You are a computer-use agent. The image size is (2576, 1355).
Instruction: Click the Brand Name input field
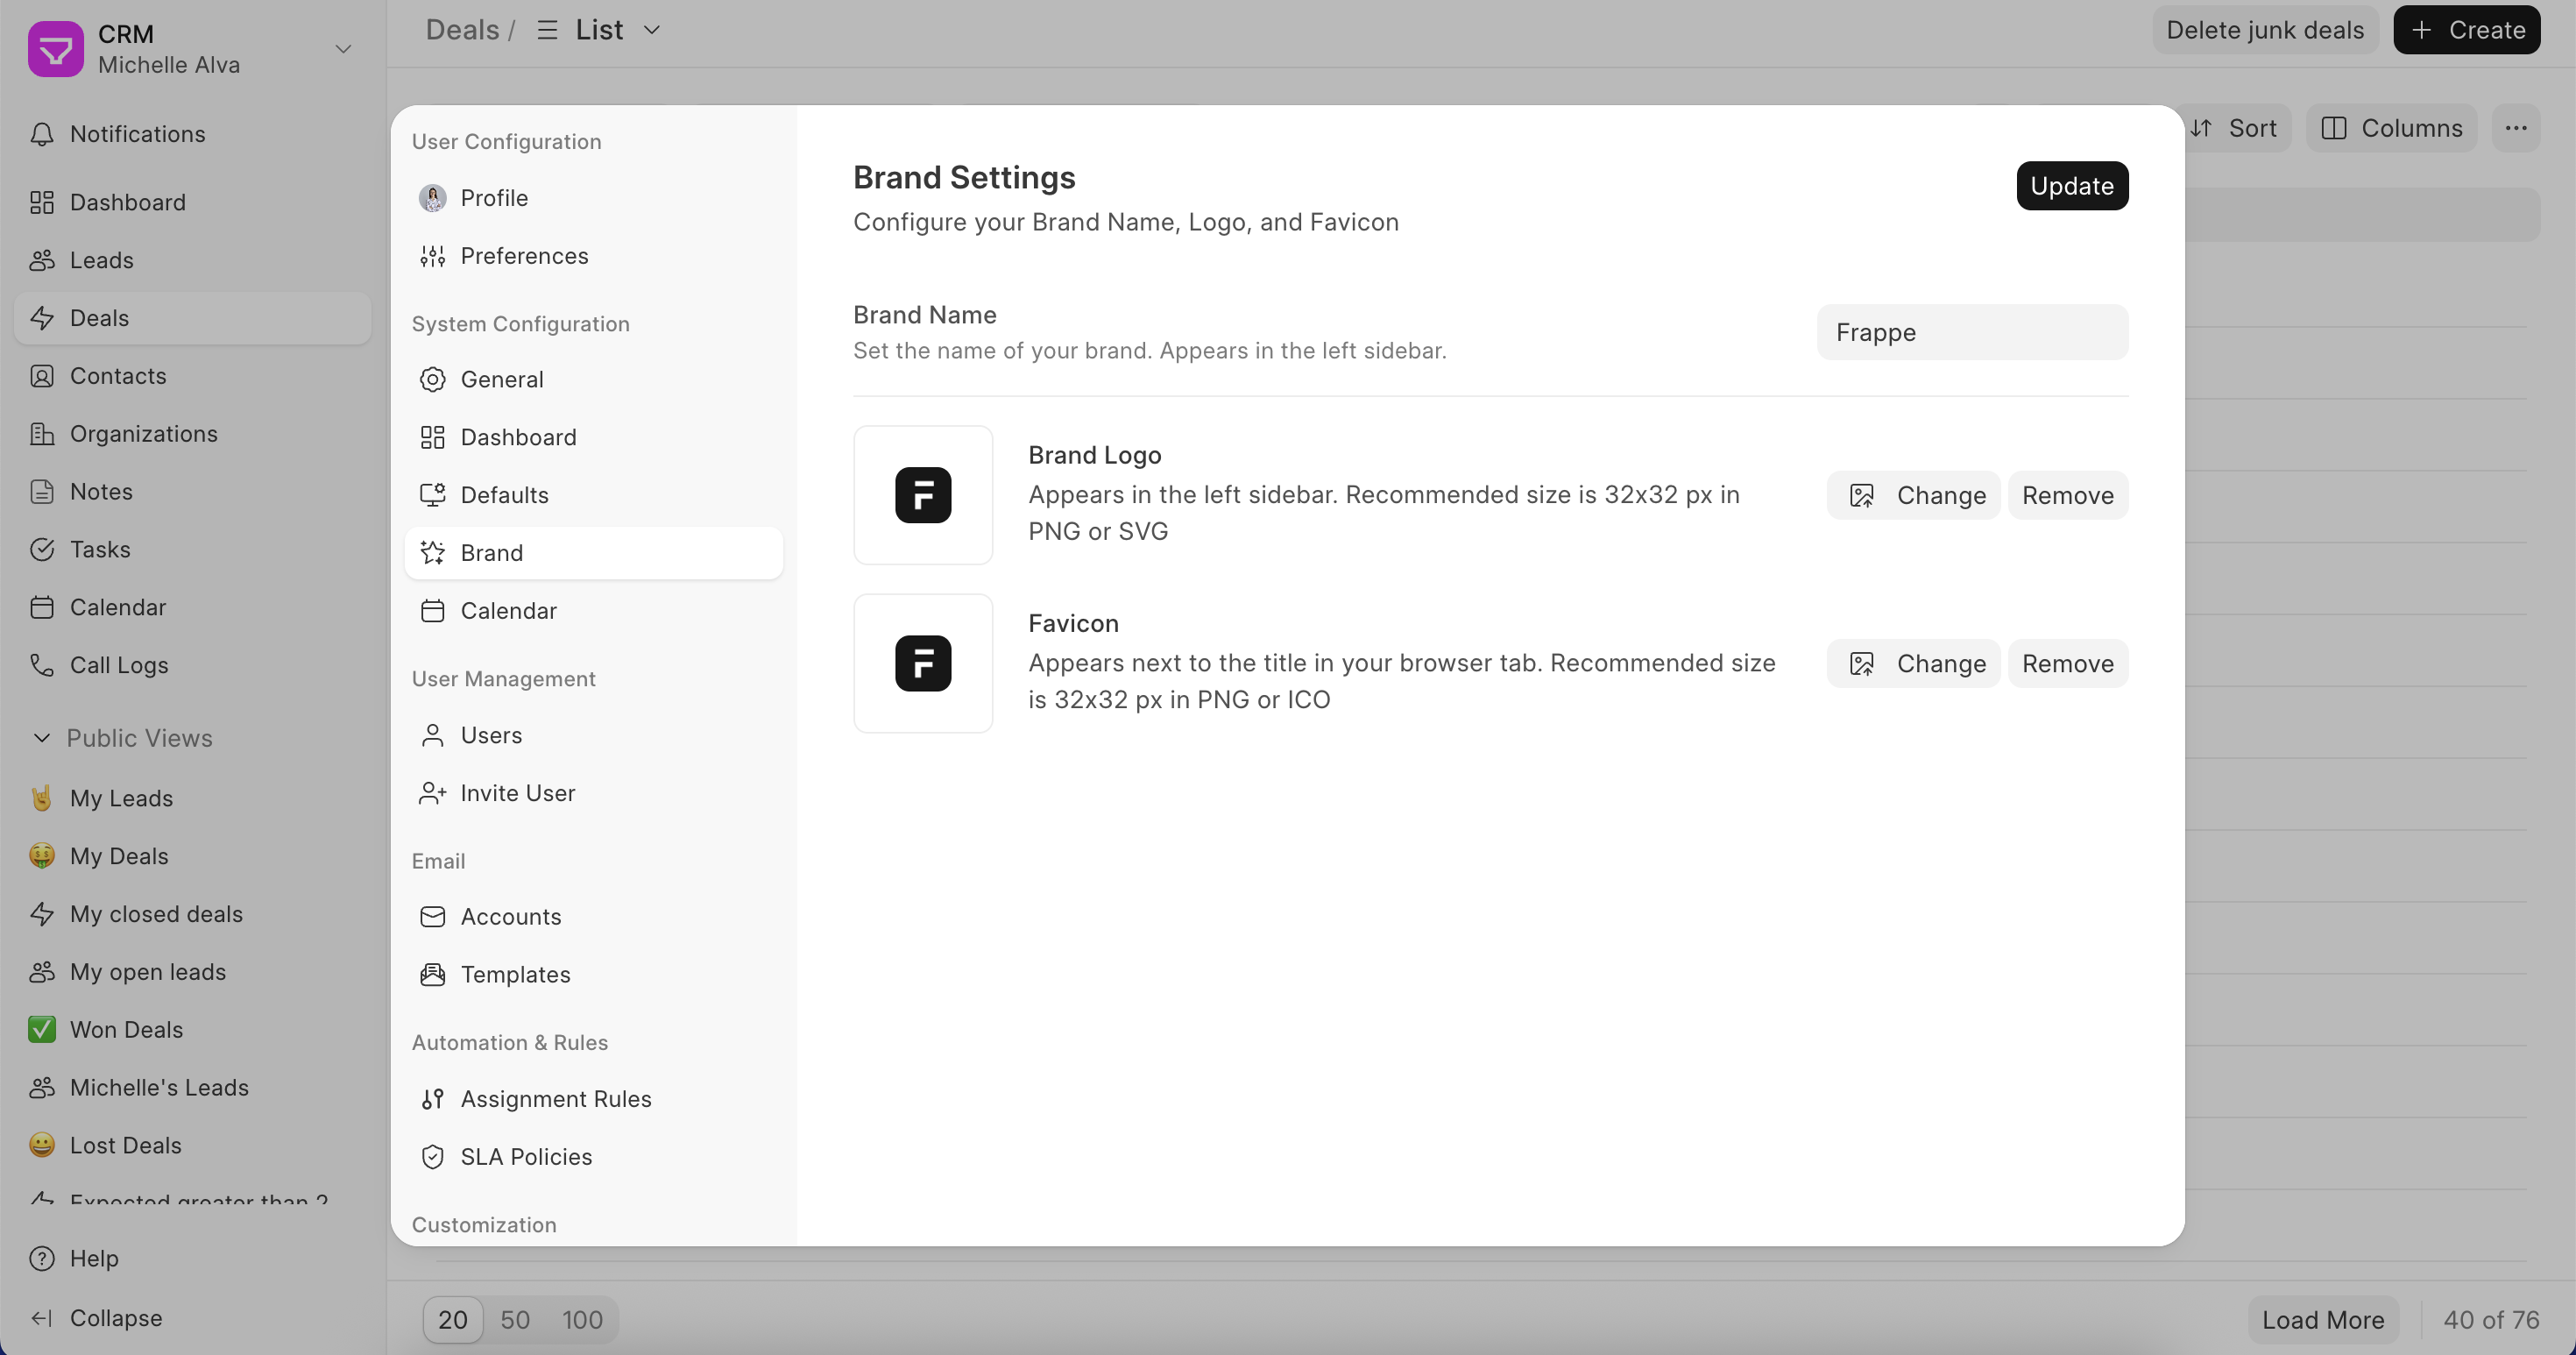[x=1971, y=332]
